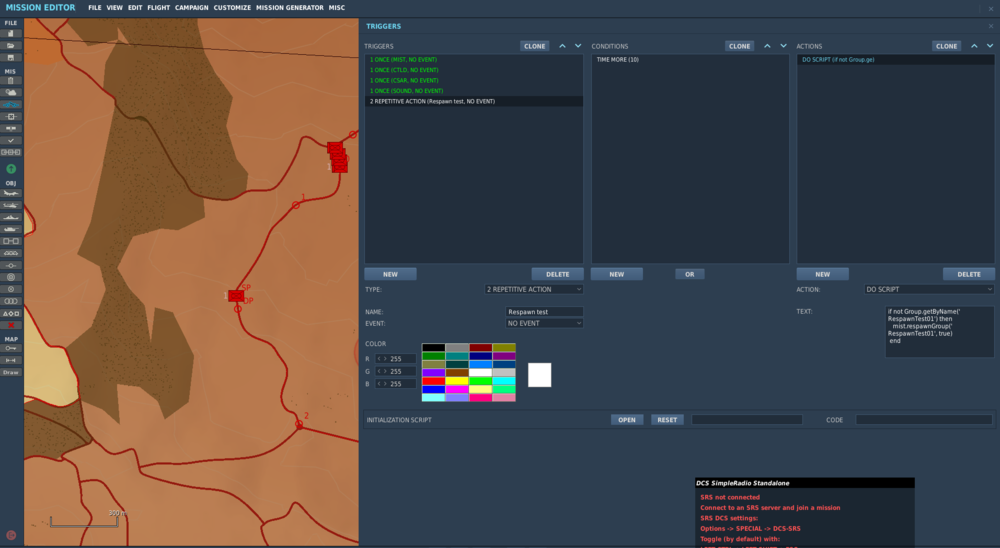The image size is (1000, 548).
Task: Select the ship group placement icon
Action: click(x=11, y=217)
